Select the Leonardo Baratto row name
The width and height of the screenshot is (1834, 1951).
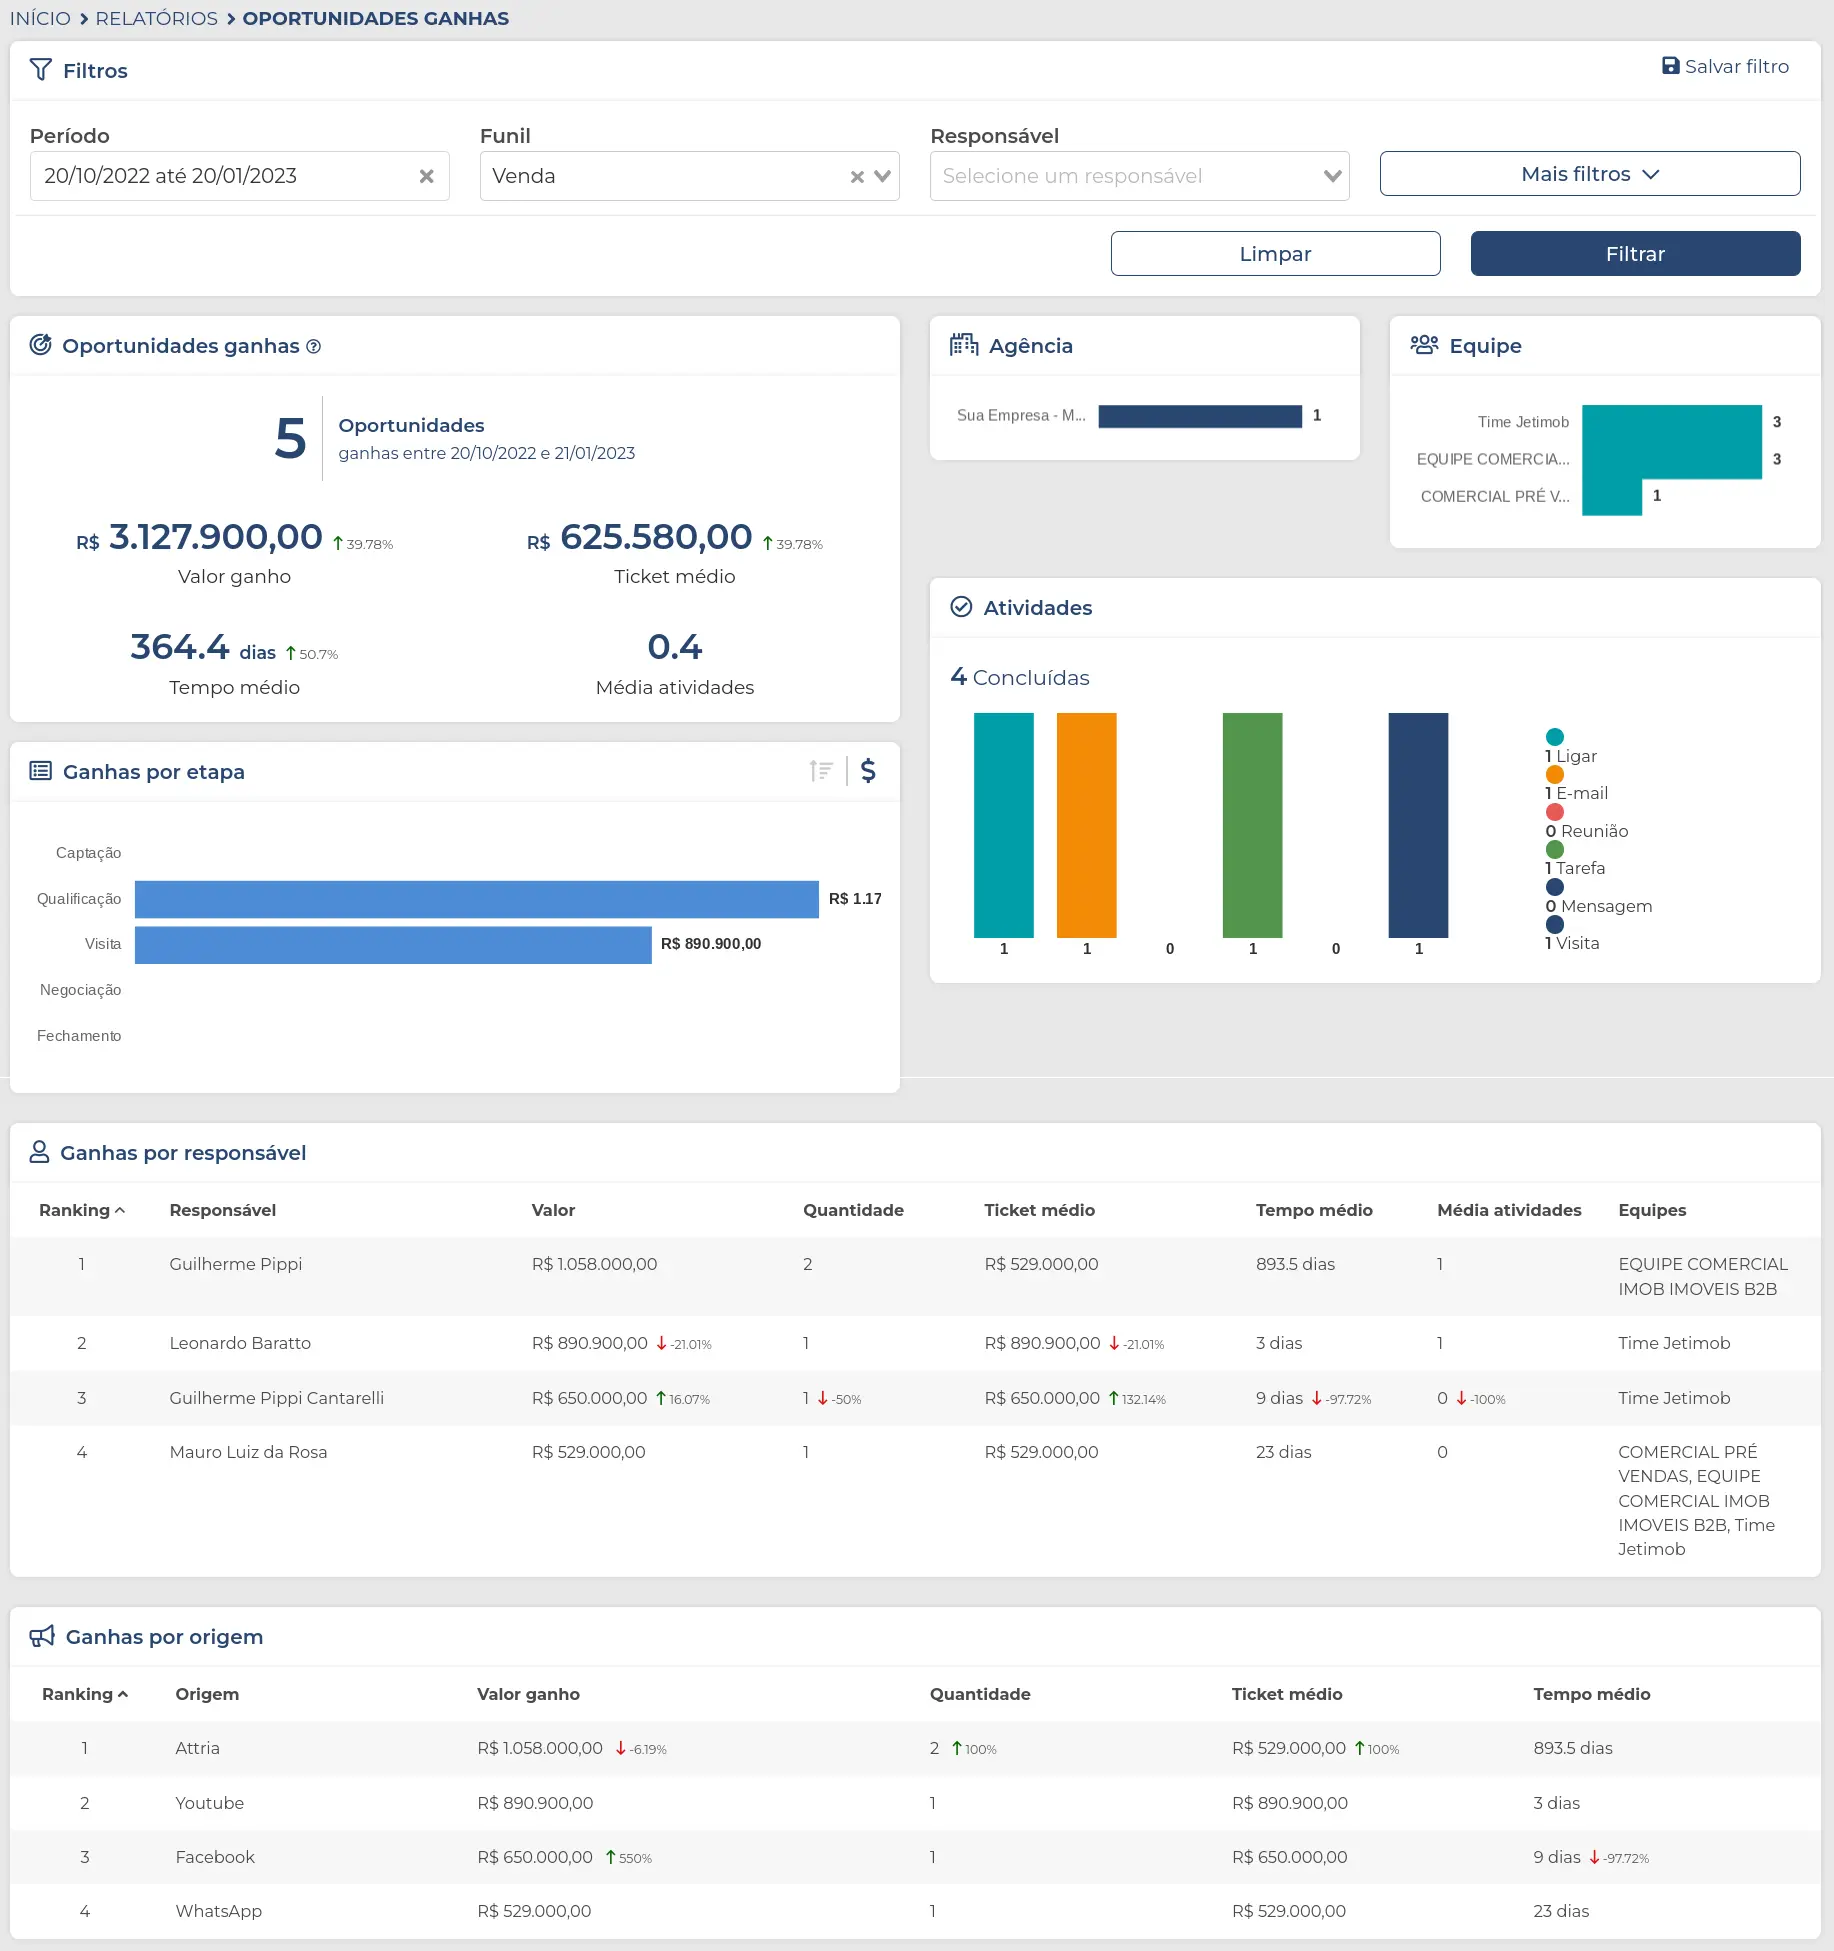tap(240, 1343)
